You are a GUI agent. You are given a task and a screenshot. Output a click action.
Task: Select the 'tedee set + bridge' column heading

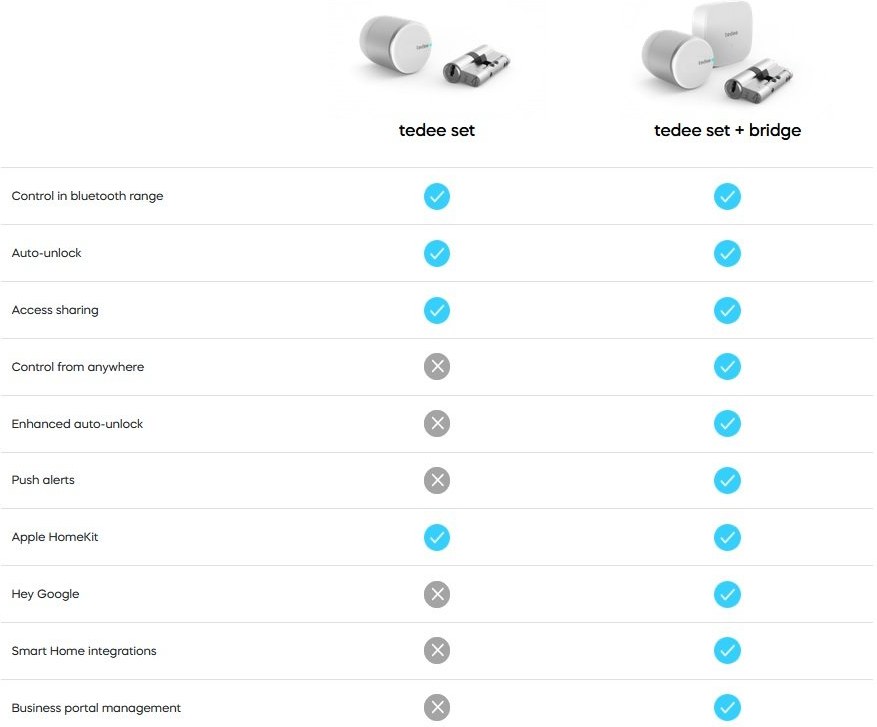[x=727, y=131]
